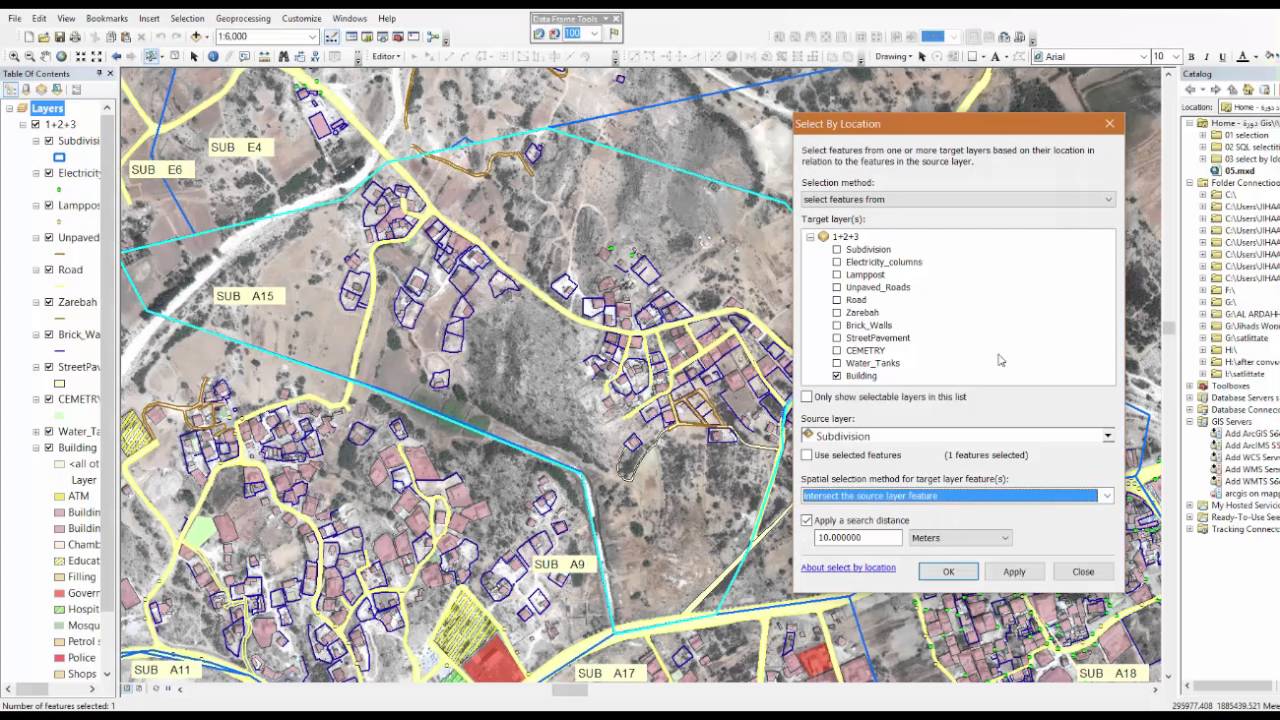Open the About select by location link
Image resolution: width=1280 pixels, height=720 pixels.
[848, 568]
